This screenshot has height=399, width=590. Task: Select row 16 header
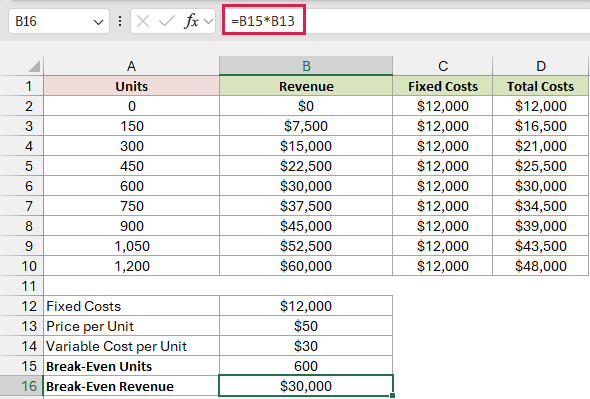click(22, 386)
